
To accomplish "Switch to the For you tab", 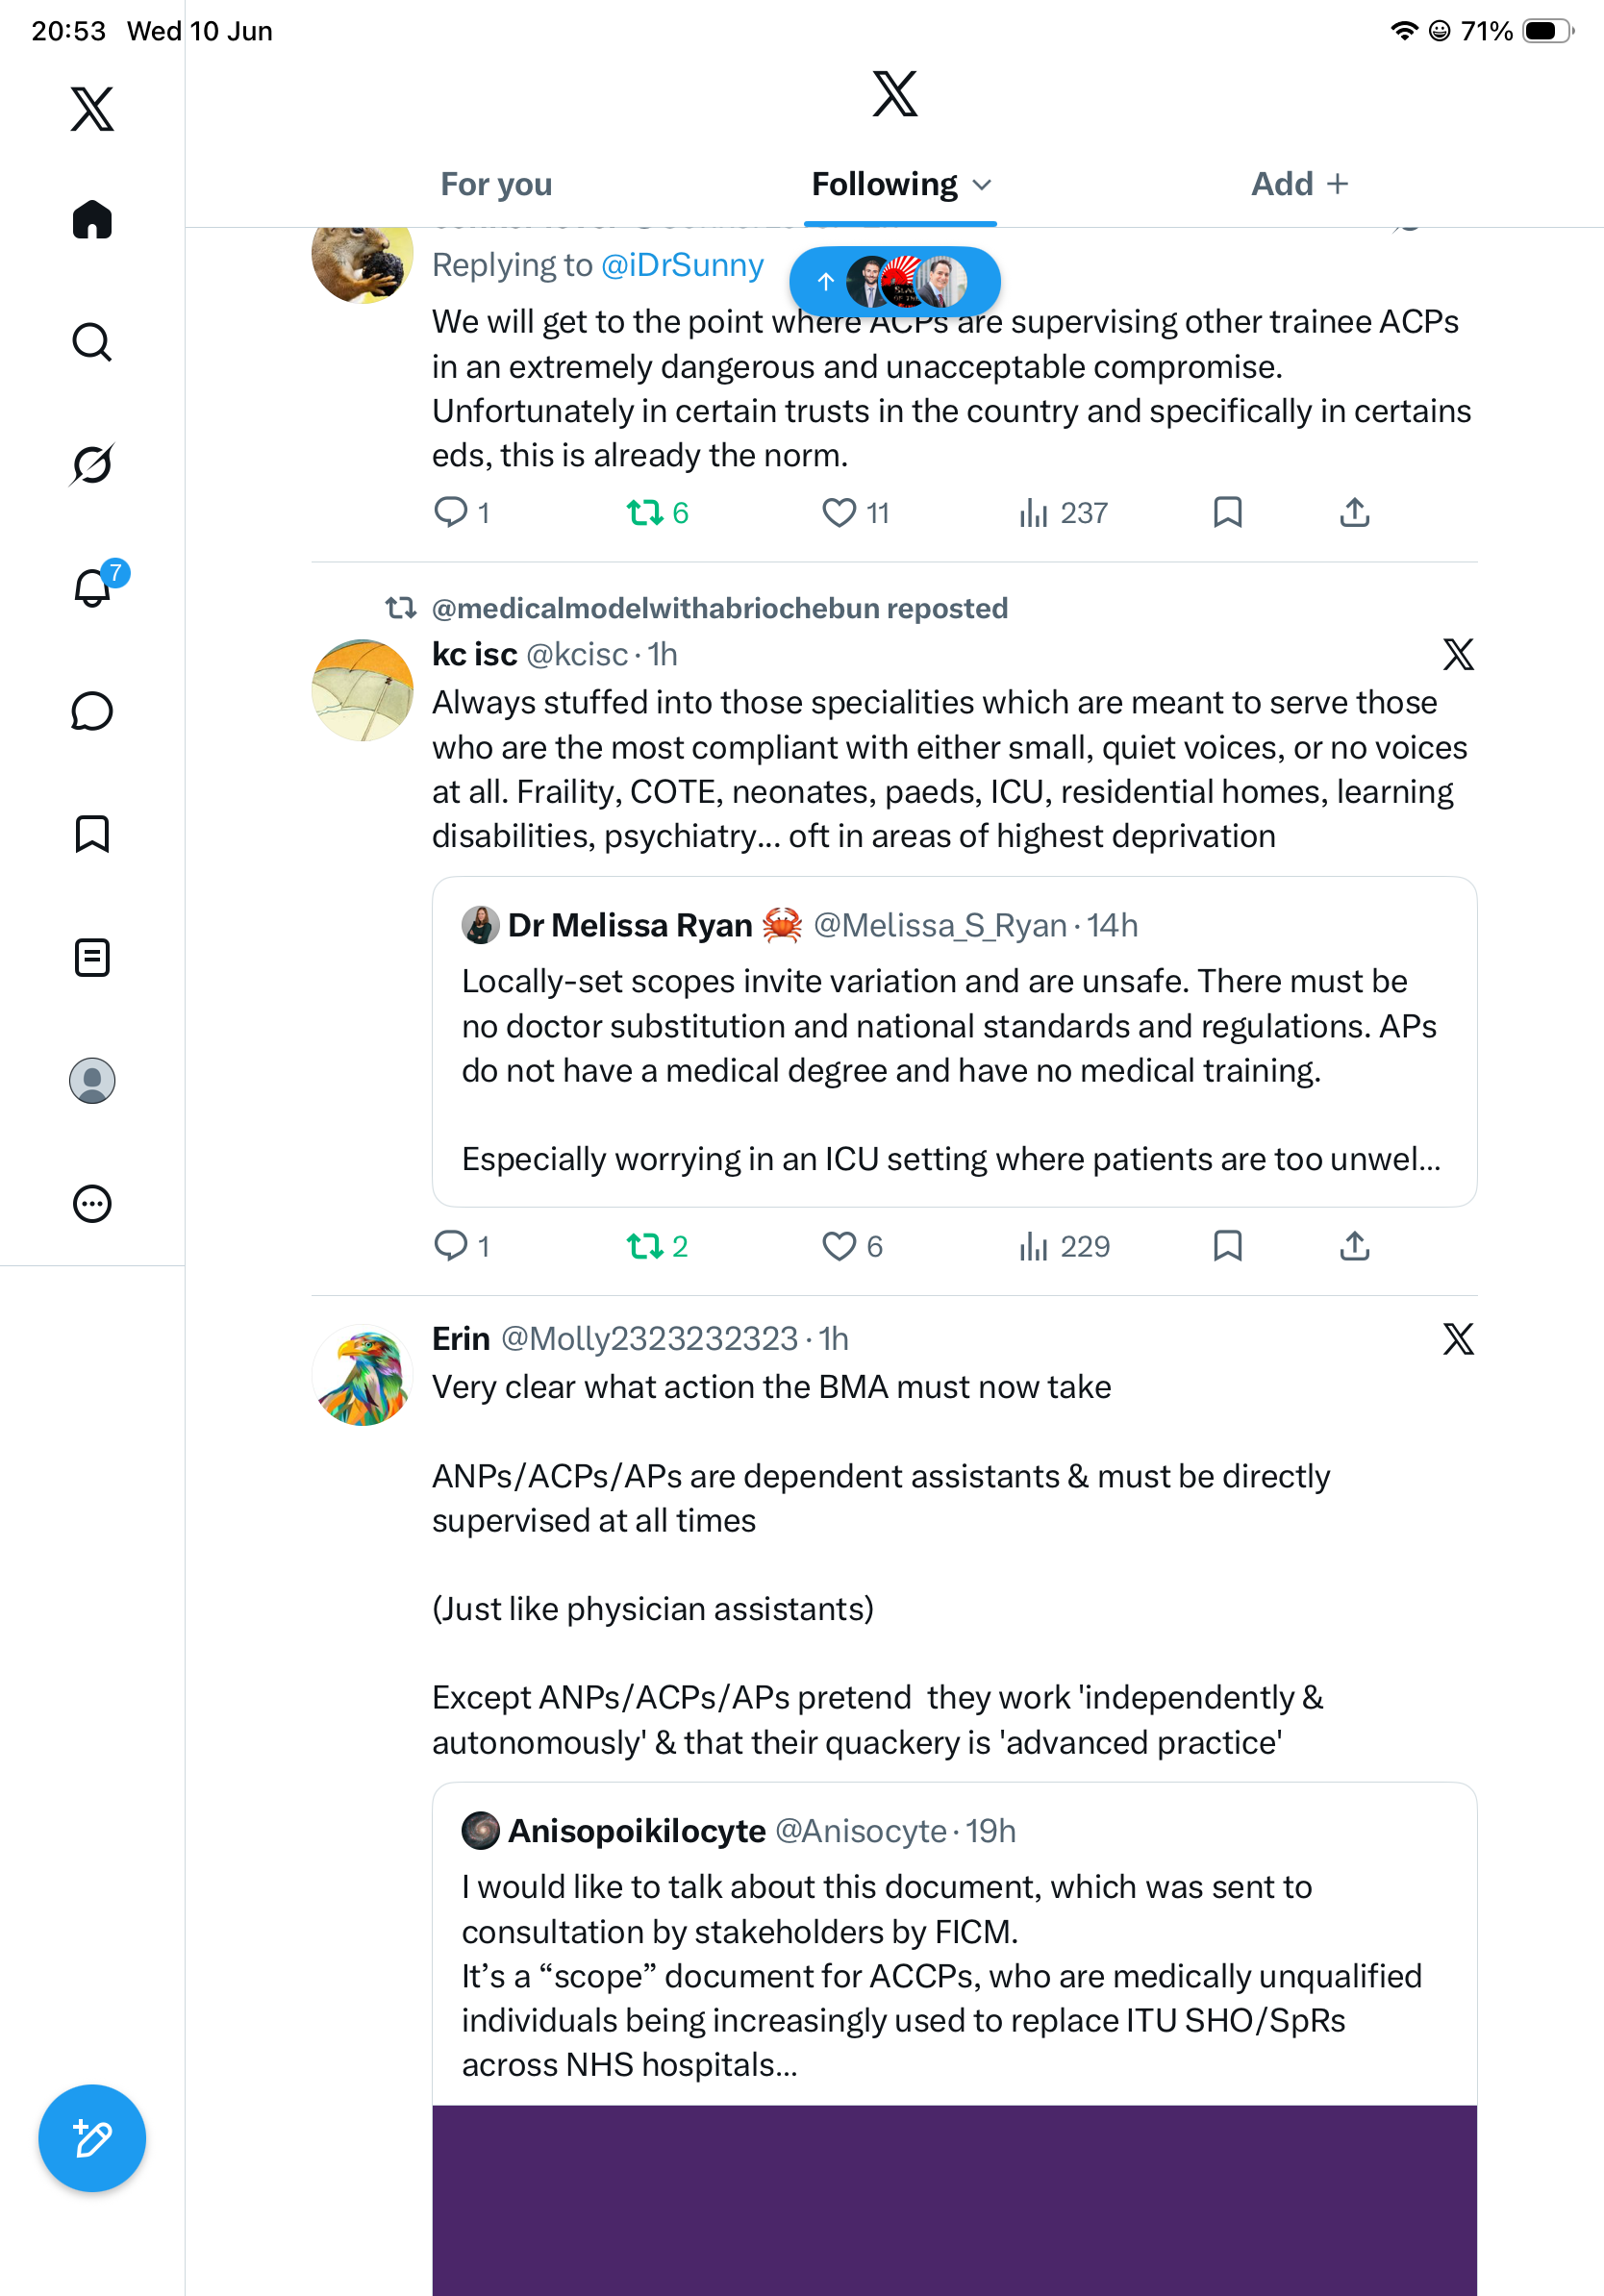I will click(496, 185).
